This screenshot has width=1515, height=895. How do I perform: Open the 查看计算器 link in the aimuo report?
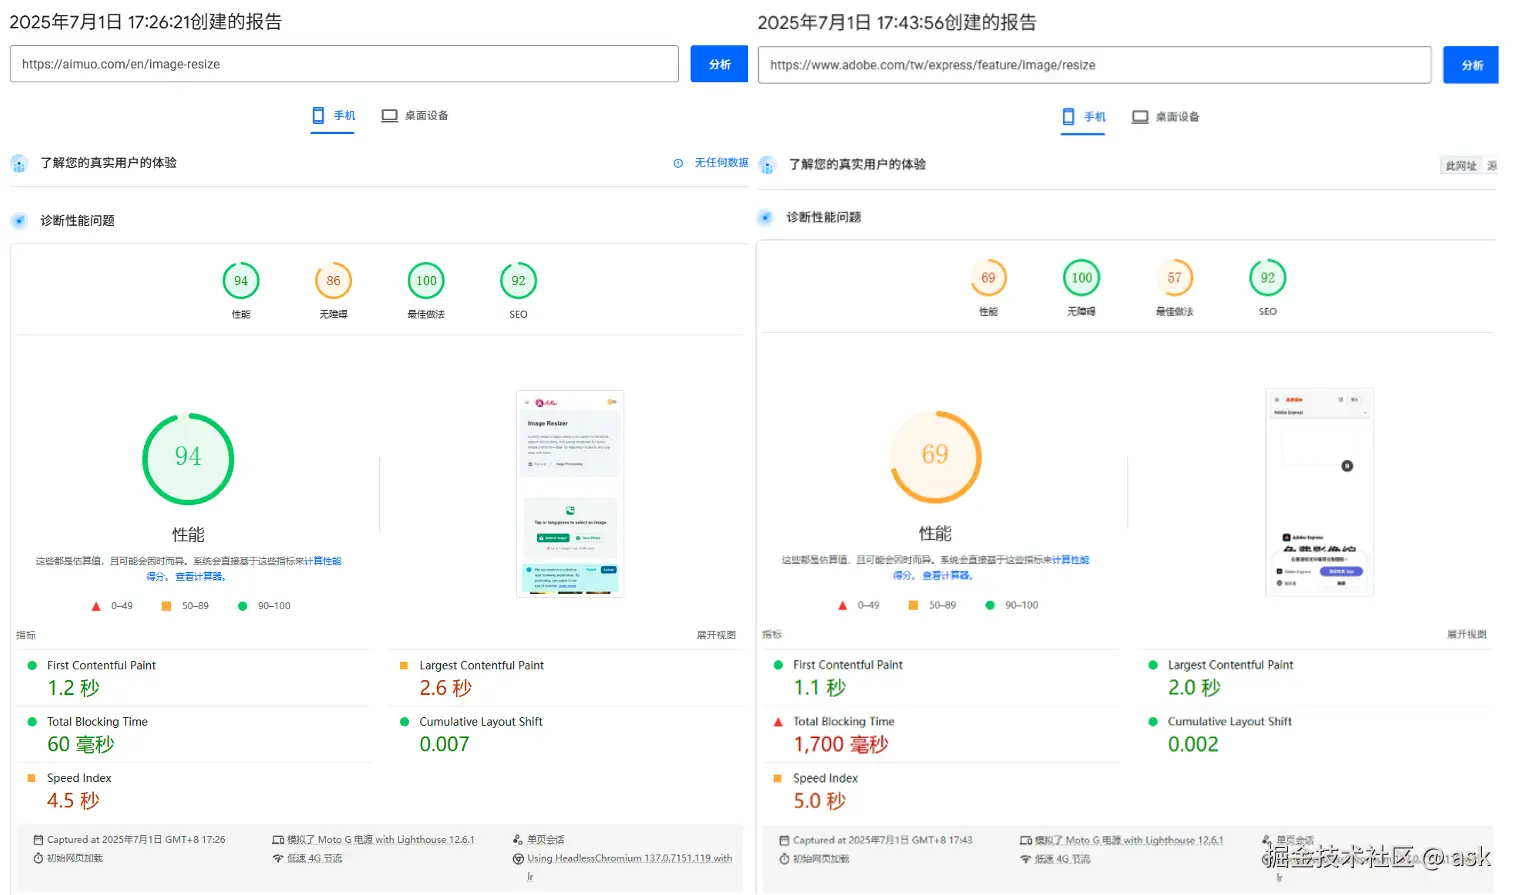tap(200, 577)
